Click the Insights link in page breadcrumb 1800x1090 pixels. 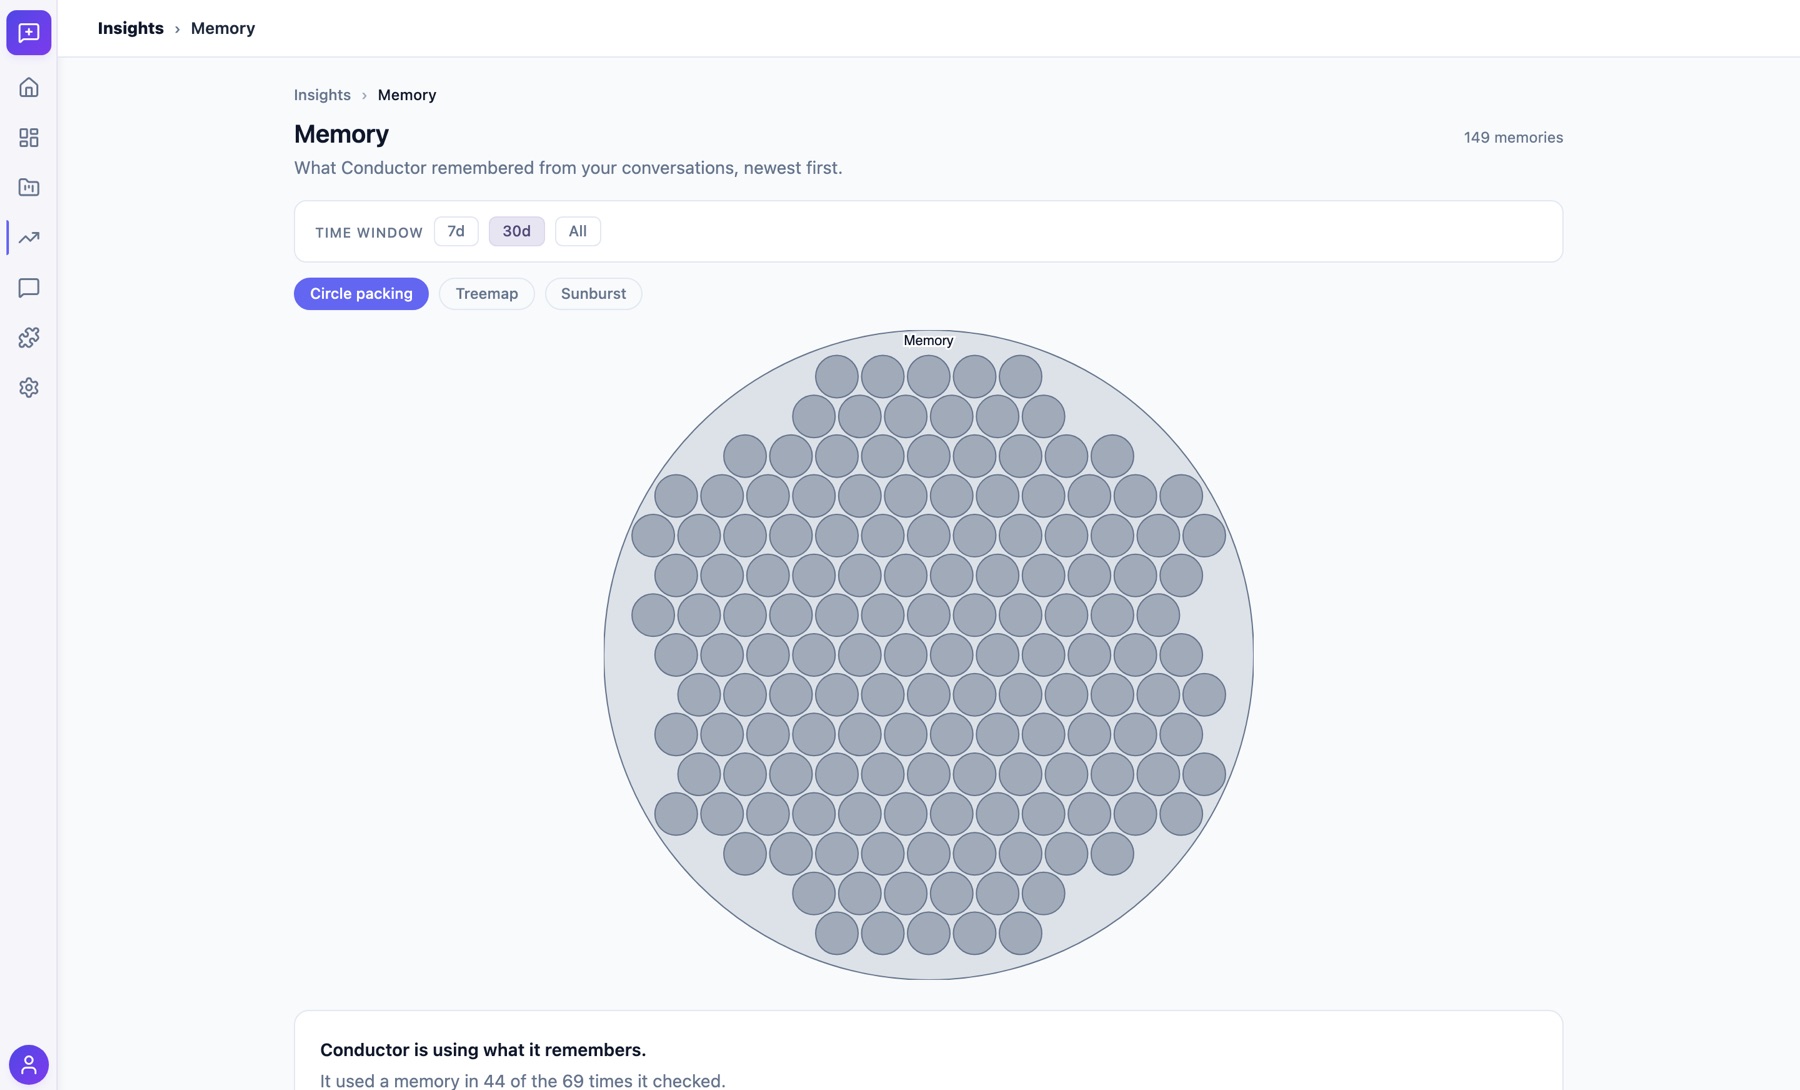(322, 95)
